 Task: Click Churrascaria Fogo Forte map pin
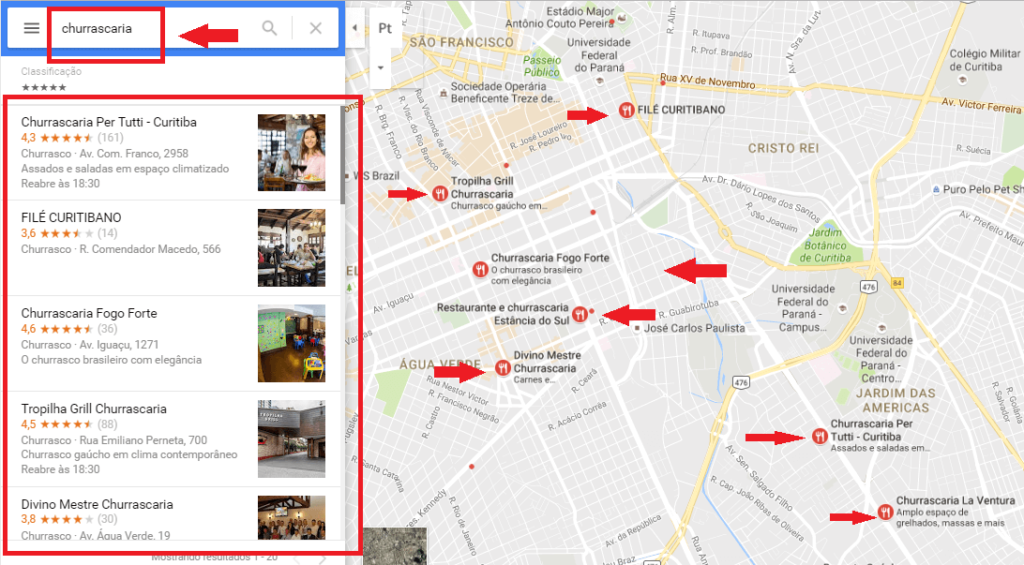[x=480, y=269]
